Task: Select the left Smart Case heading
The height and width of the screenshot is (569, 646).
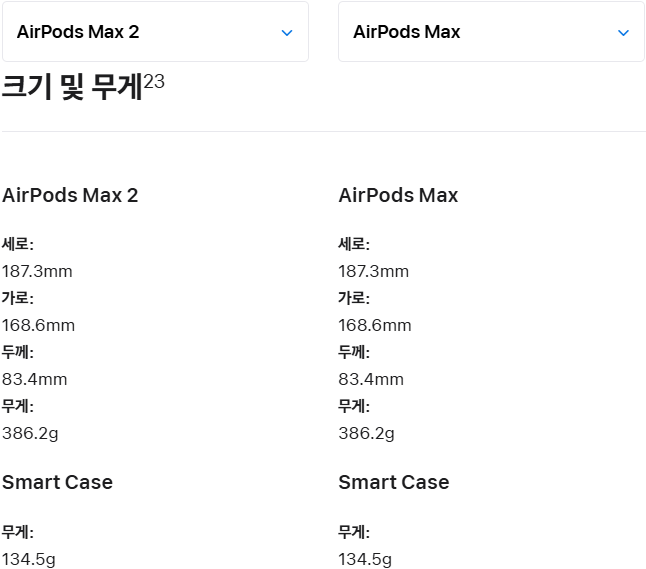Action: pyautogui.click(x=57, y=482)
